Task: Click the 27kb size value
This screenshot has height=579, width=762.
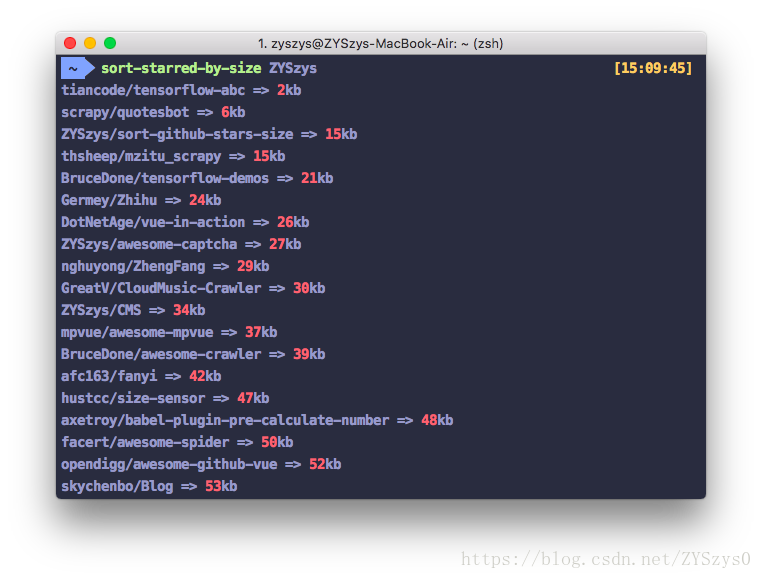Action: pyautogui.click(x=285, y=244)
